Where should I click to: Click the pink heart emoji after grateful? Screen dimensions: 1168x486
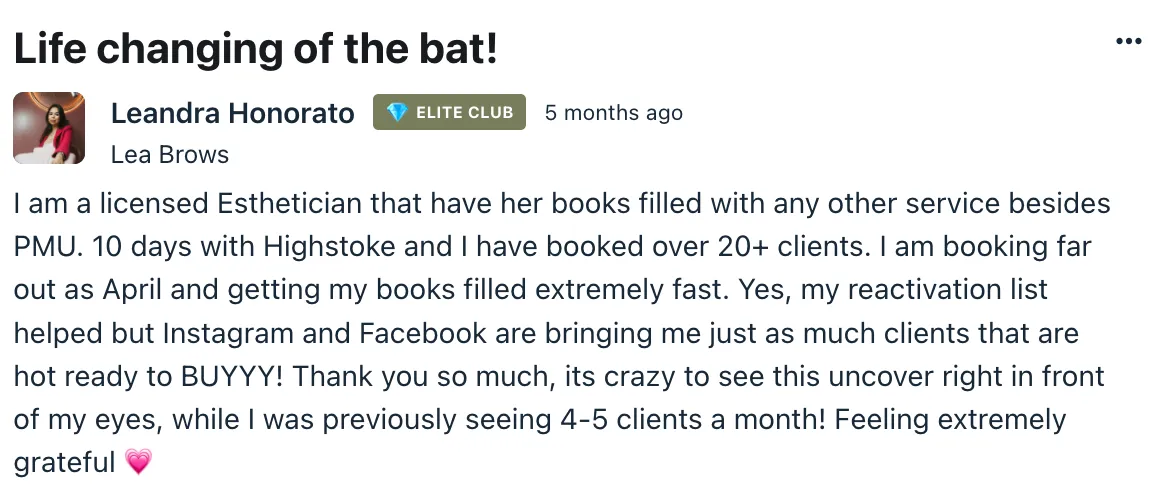pyautogui.click(x=138, y=462)
